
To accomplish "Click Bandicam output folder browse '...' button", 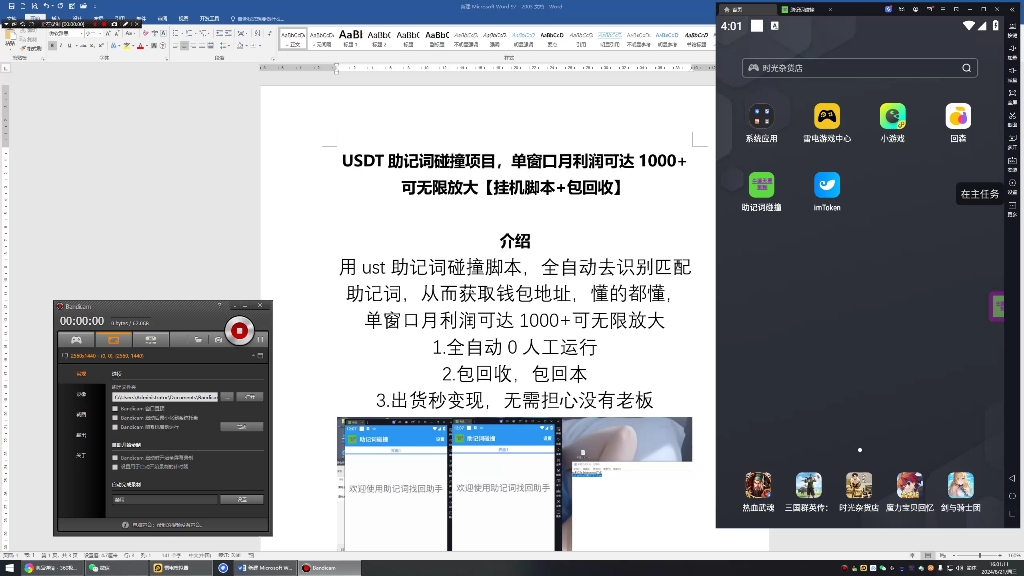I will click(x=227, y=397).
